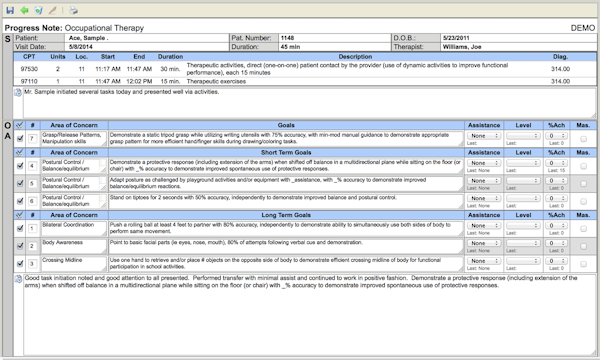Open Level dropdown for goal 5 playground activities
The width and height of the screenshot is (600, 360).
pyautogui.click(x=523, y=181)
